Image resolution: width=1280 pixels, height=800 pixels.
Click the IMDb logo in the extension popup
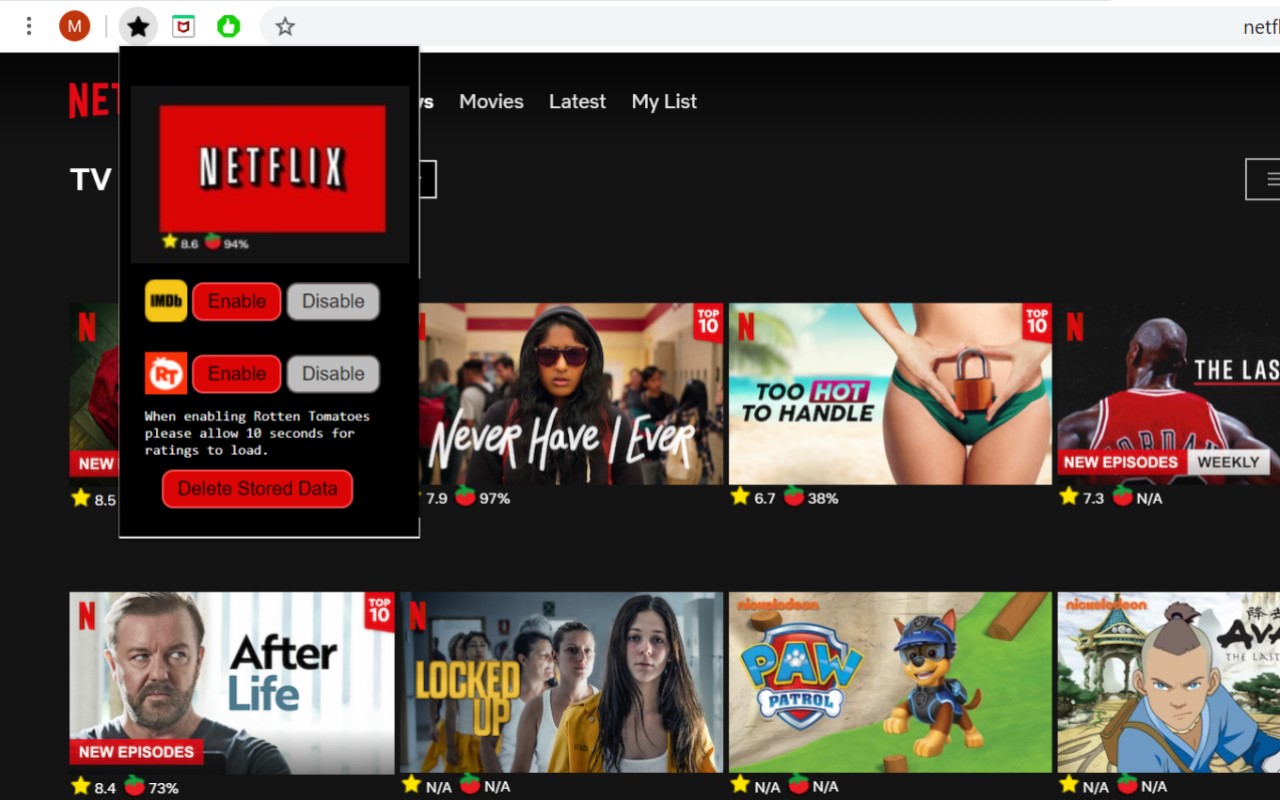tap(165, 300)
